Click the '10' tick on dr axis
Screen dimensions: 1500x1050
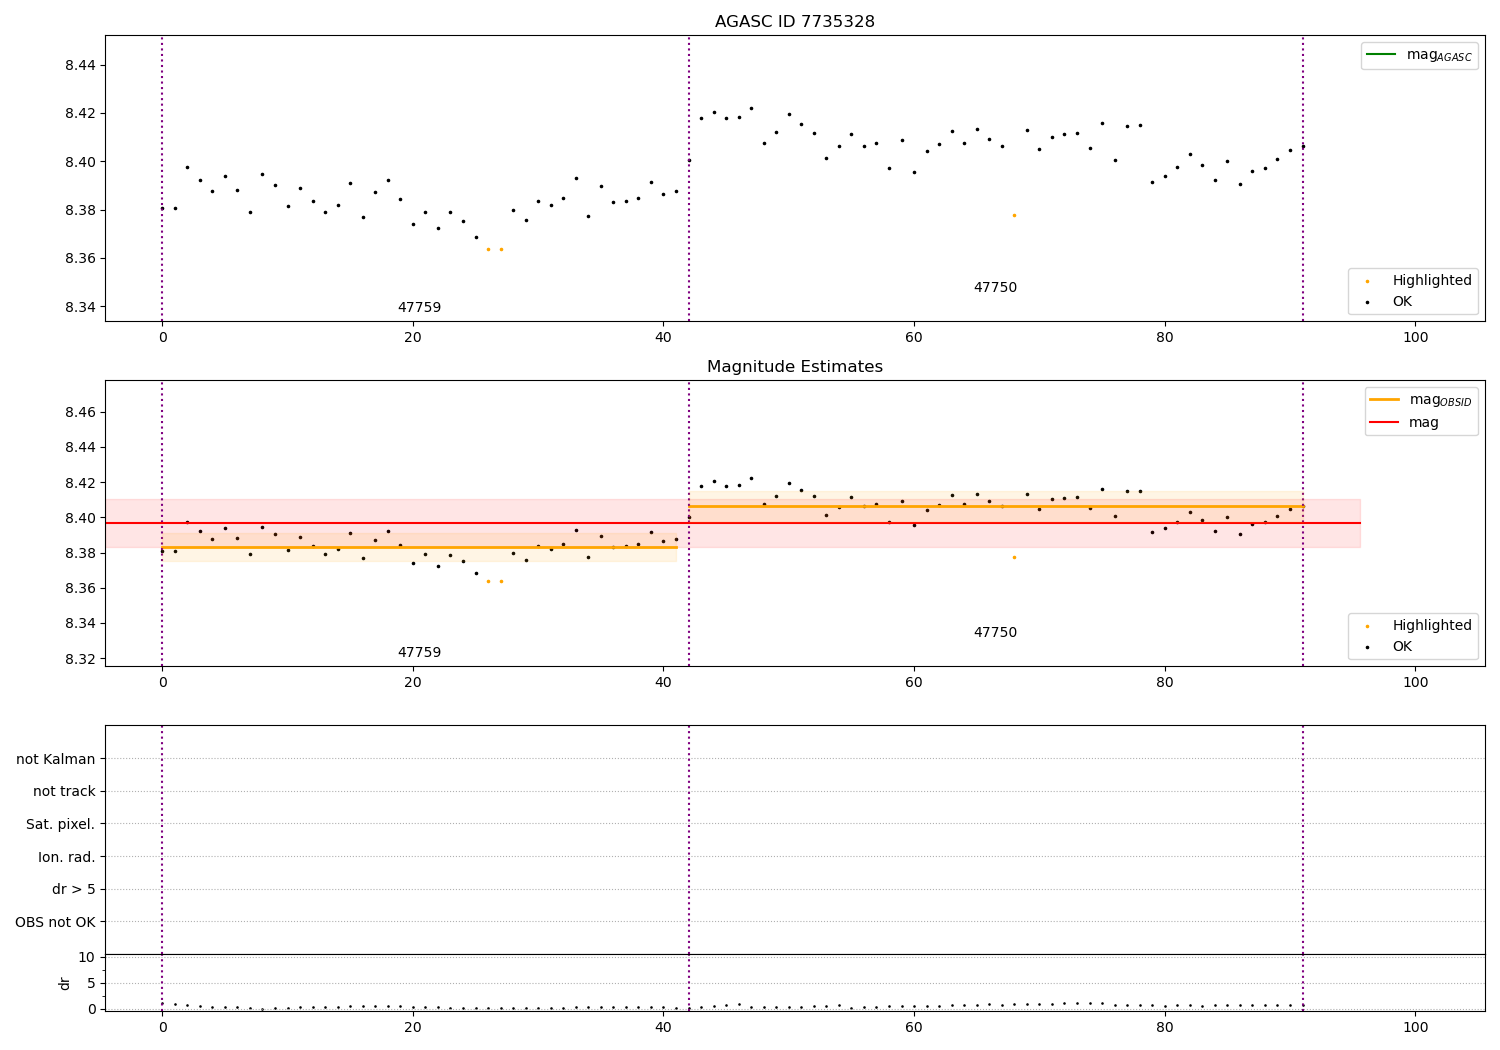87,958
